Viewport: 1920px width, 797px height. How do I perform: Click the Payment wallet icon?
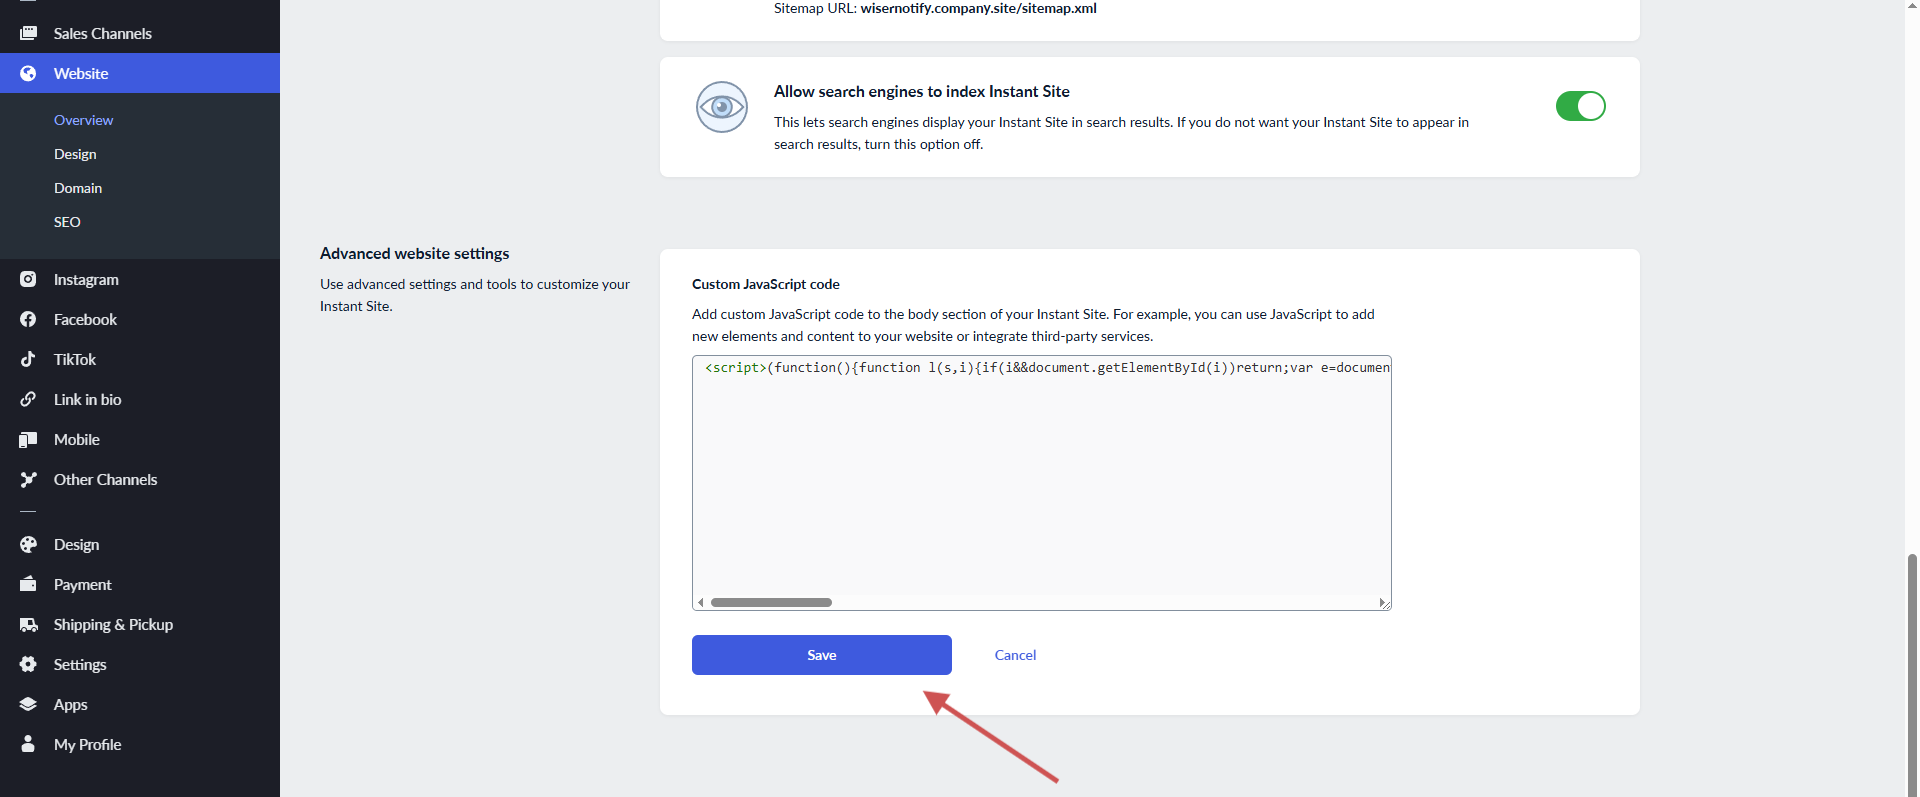28,585
